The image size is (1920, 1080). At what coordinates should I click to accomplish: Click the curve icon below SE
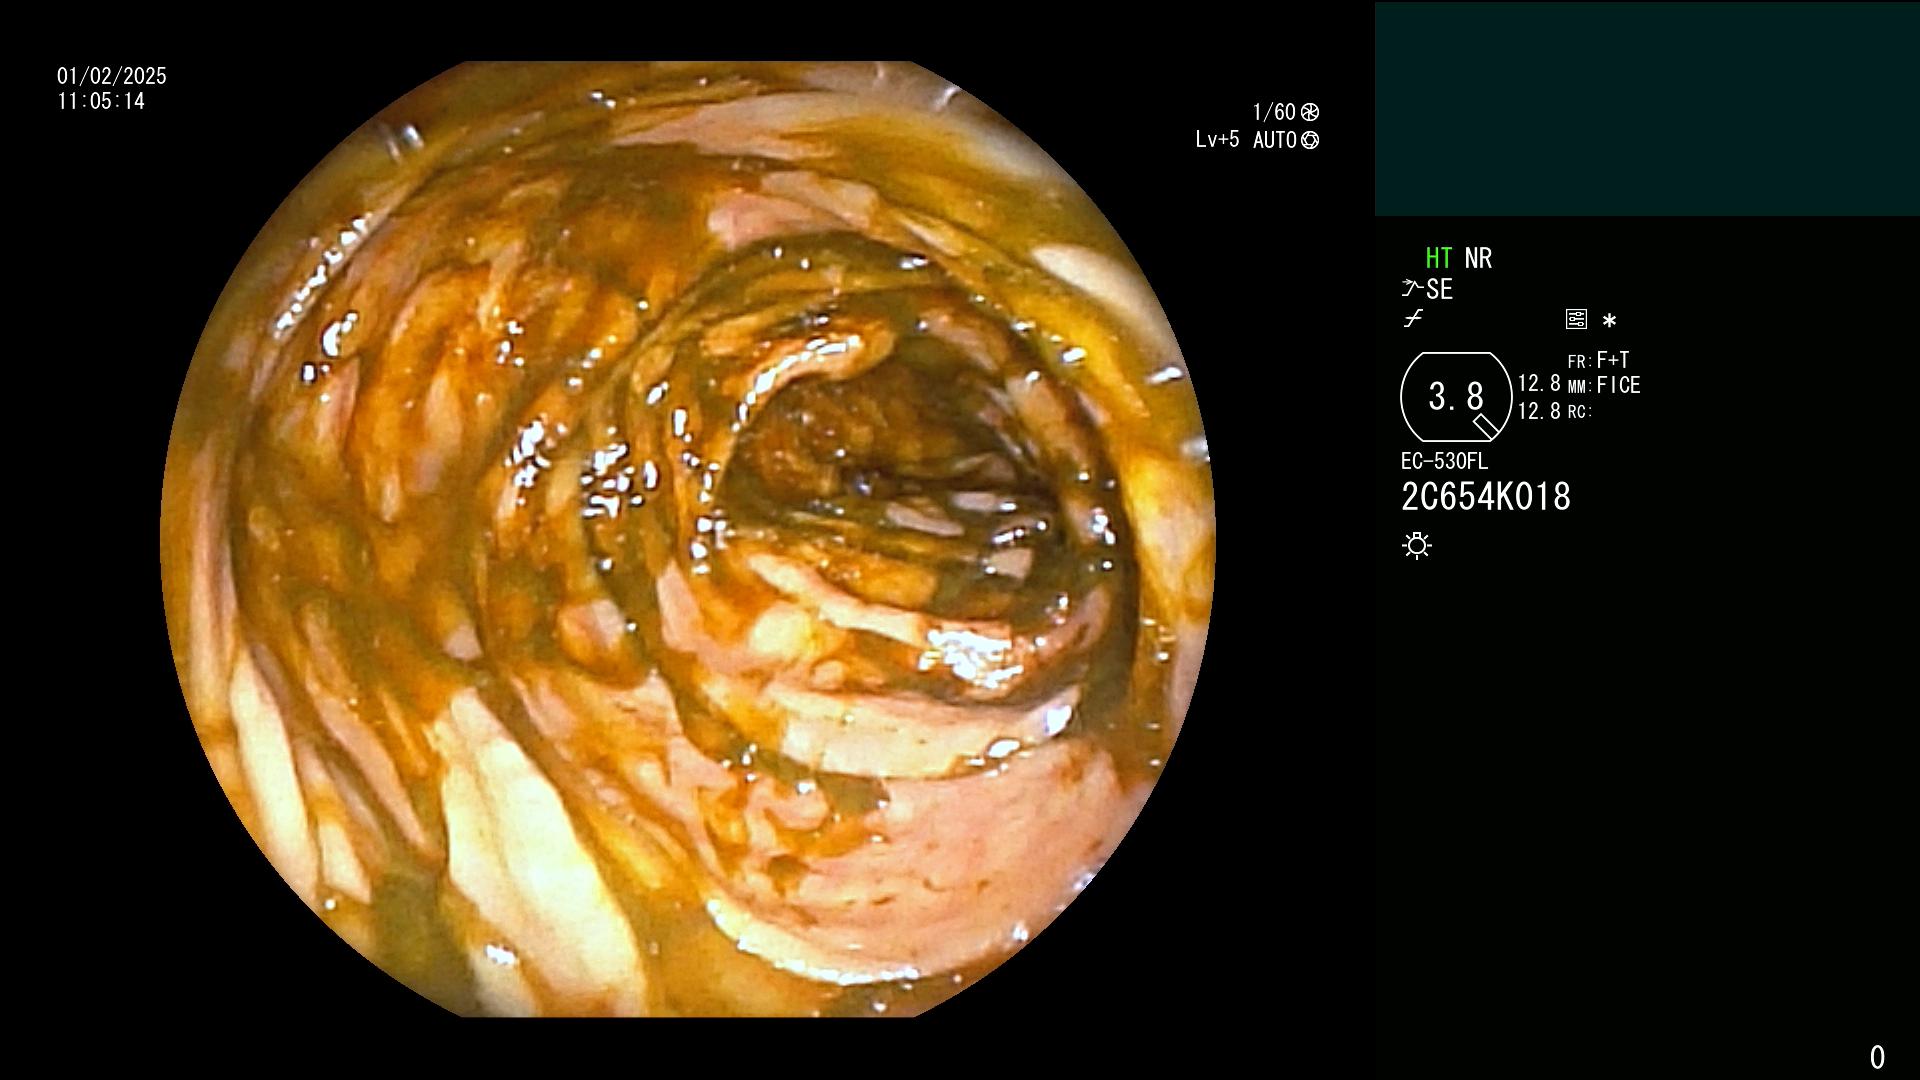click(1413, 319)
